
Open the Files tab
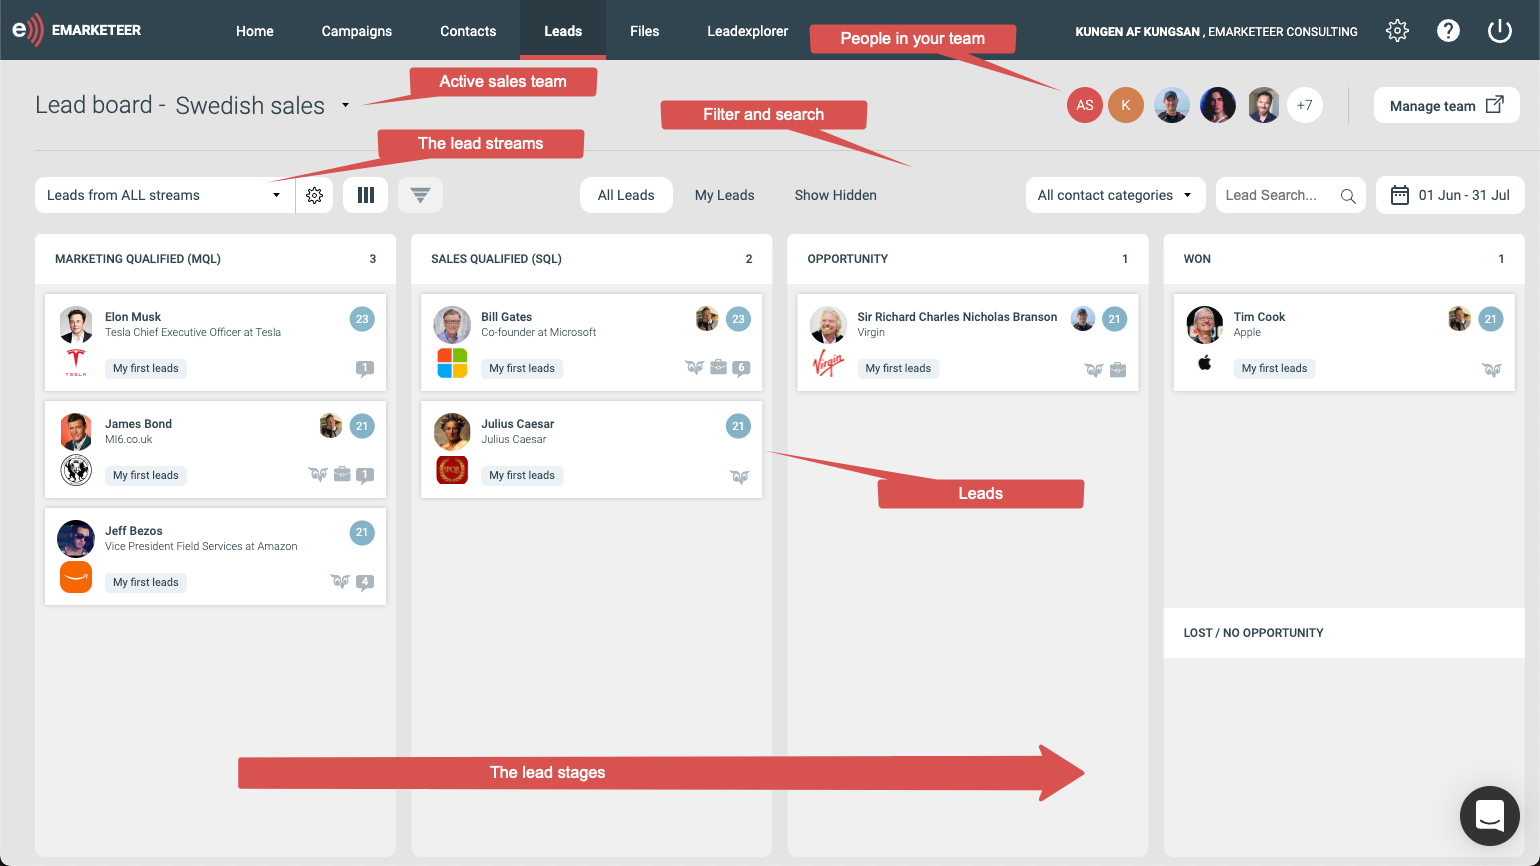click(x=645, y=31)
